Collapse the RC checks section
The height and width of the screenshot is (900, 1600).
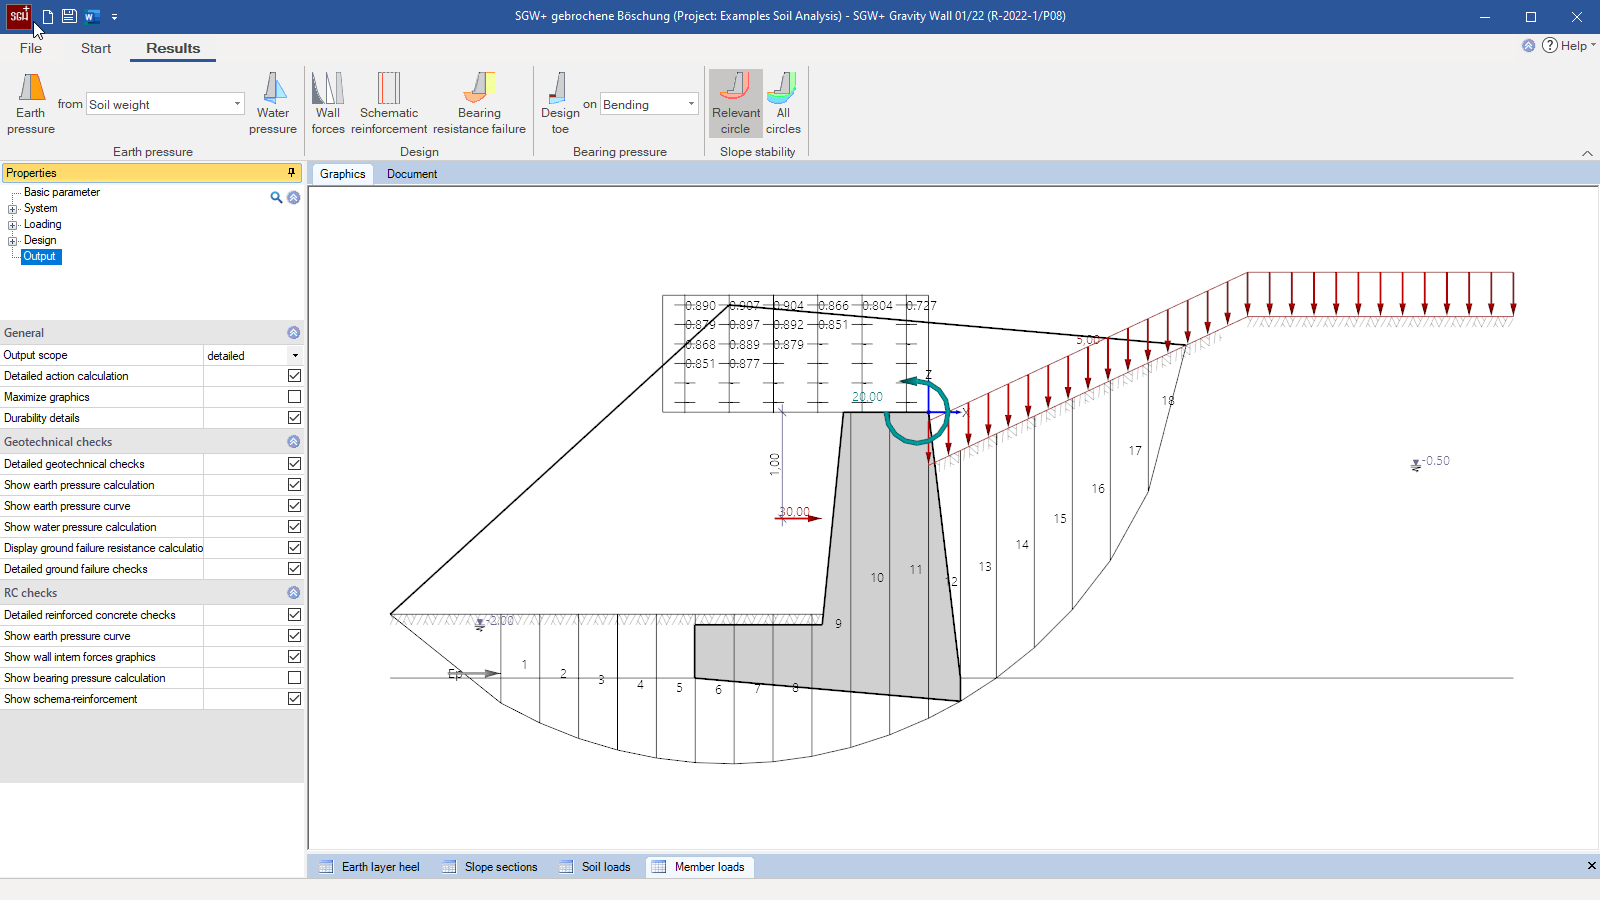click(293, 593)
